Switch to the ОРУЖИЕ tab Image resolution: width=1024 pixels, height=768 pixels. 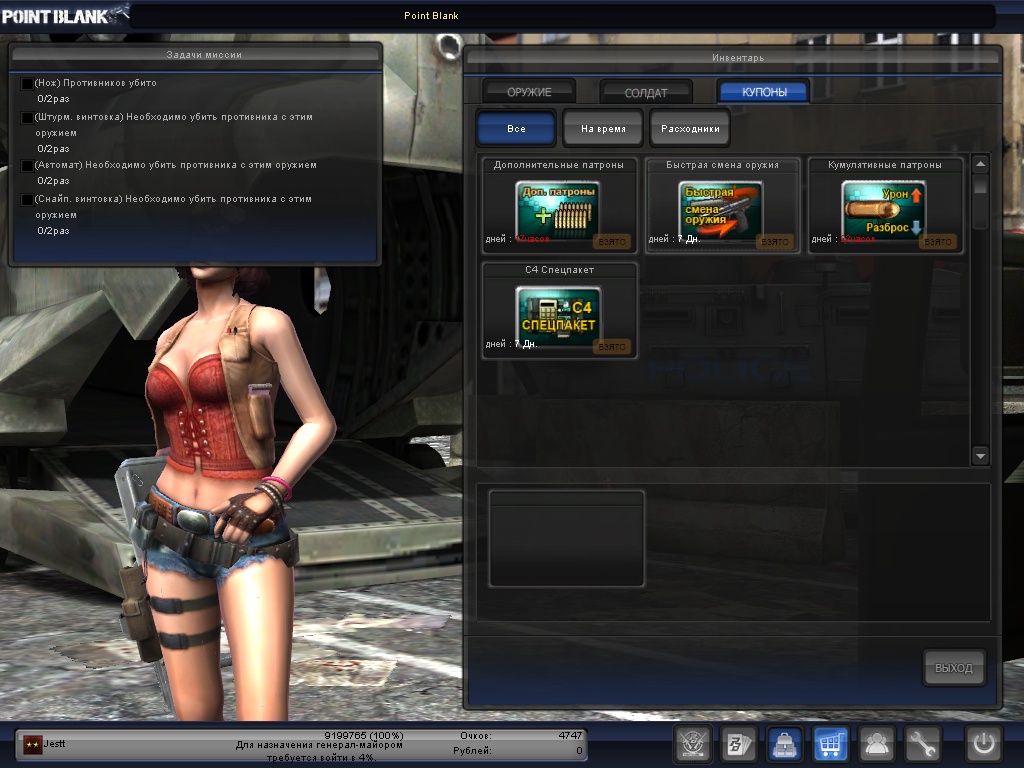point(529,92)
